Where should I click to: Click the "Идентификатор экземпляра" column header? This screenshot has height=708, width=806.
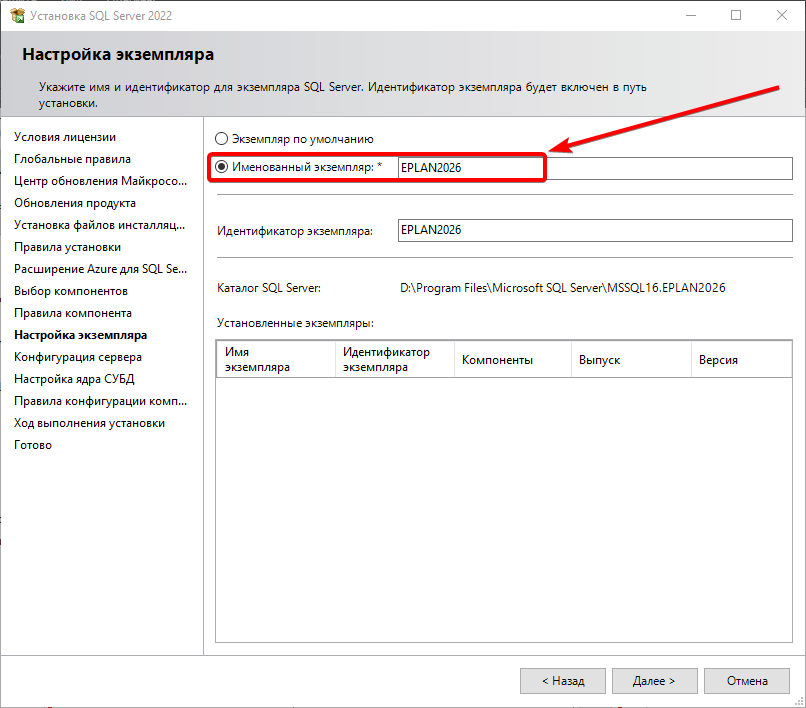[395, 359]
